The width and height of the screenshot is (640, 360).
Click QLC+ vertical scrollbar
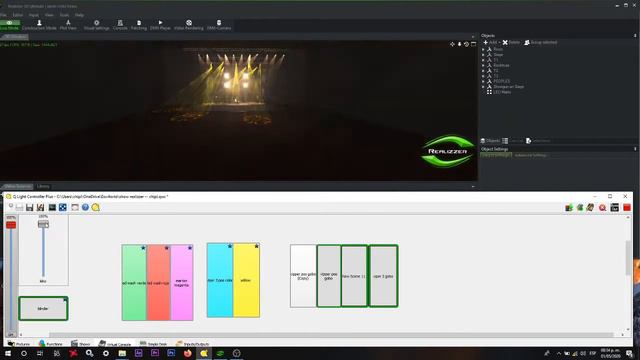click(x=628, y=258)
